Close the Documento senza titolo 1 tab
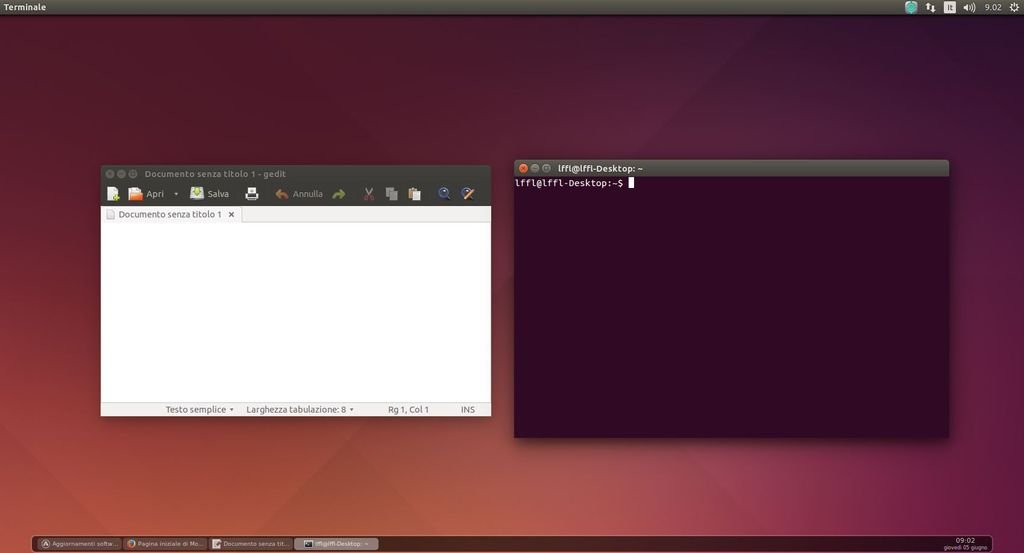1024x553 pixels. [231, 215]
